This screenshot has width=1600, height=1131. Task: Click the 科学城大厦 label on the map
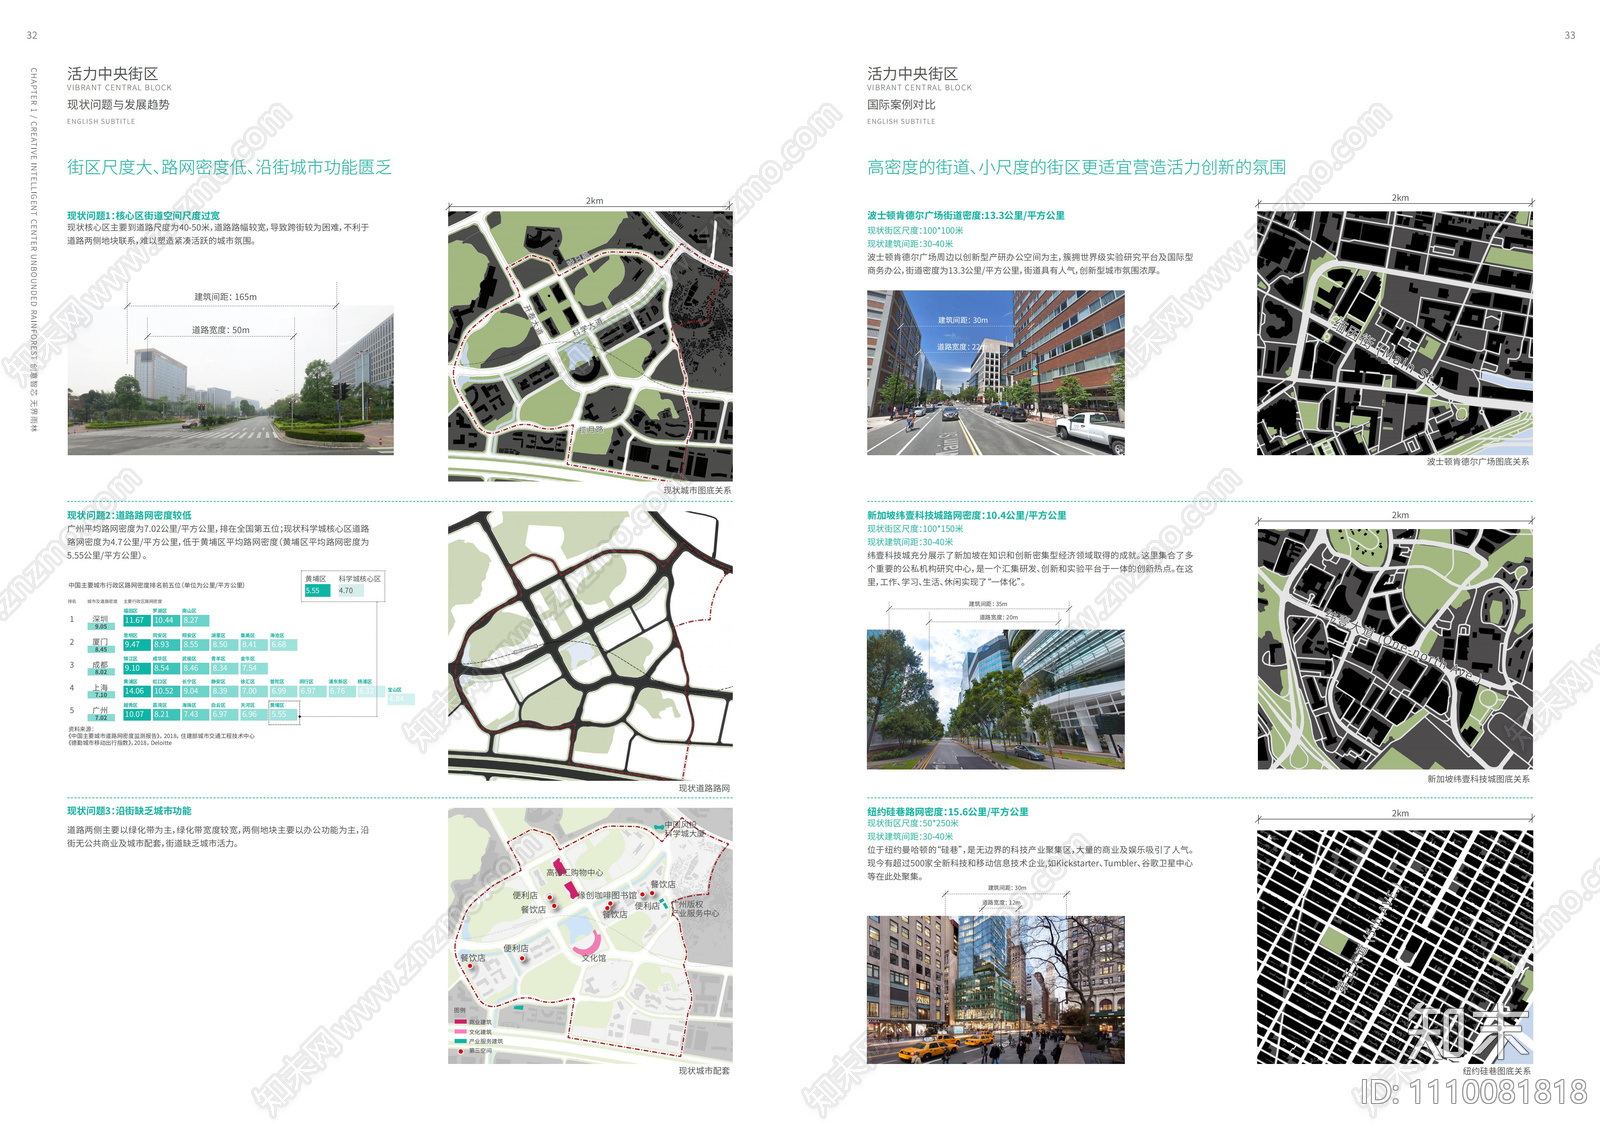685,833
